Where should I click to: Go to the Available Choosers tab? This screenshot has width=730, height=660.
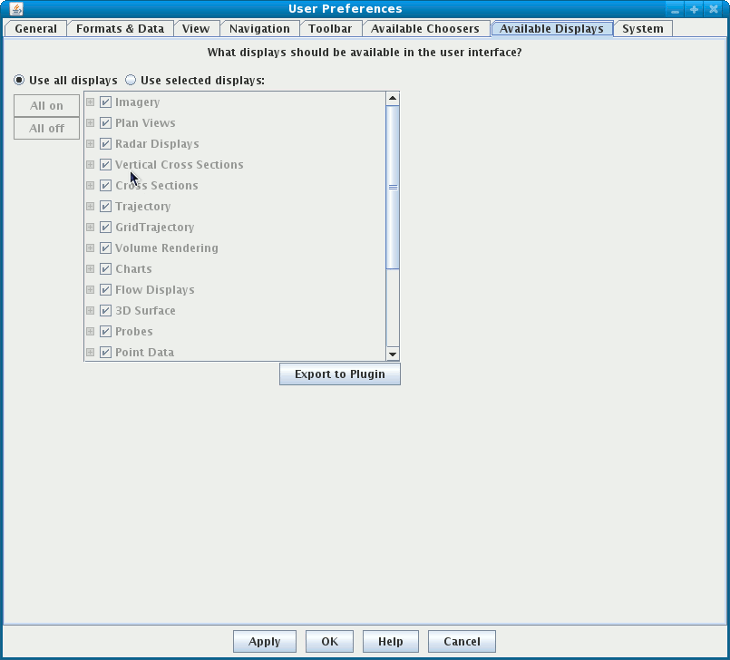pos(425,29)
